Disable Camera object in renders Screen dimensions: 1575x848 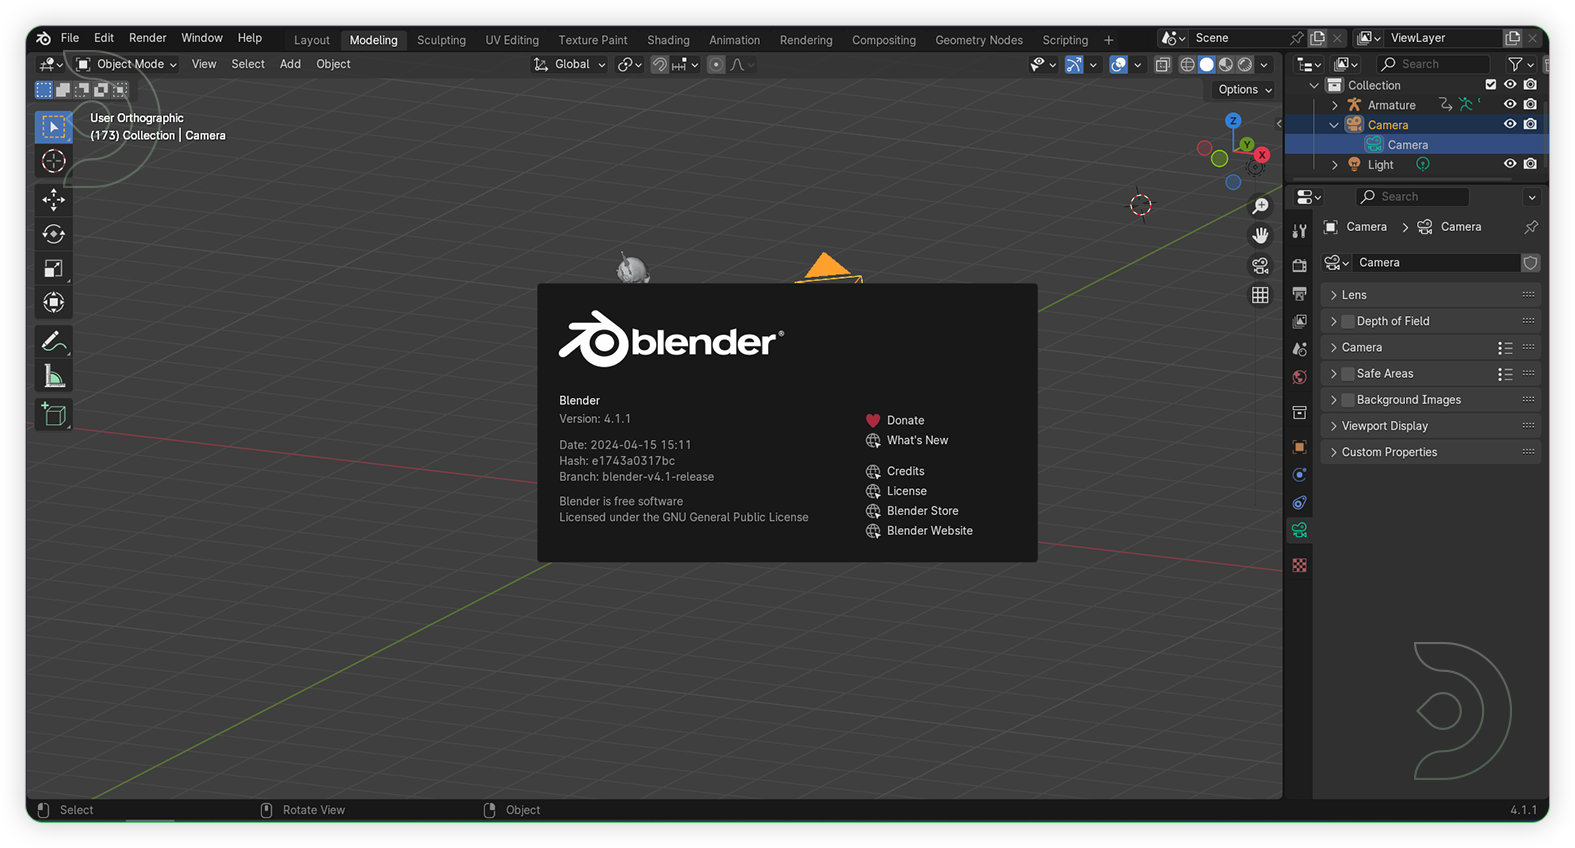coord(1530,124)
